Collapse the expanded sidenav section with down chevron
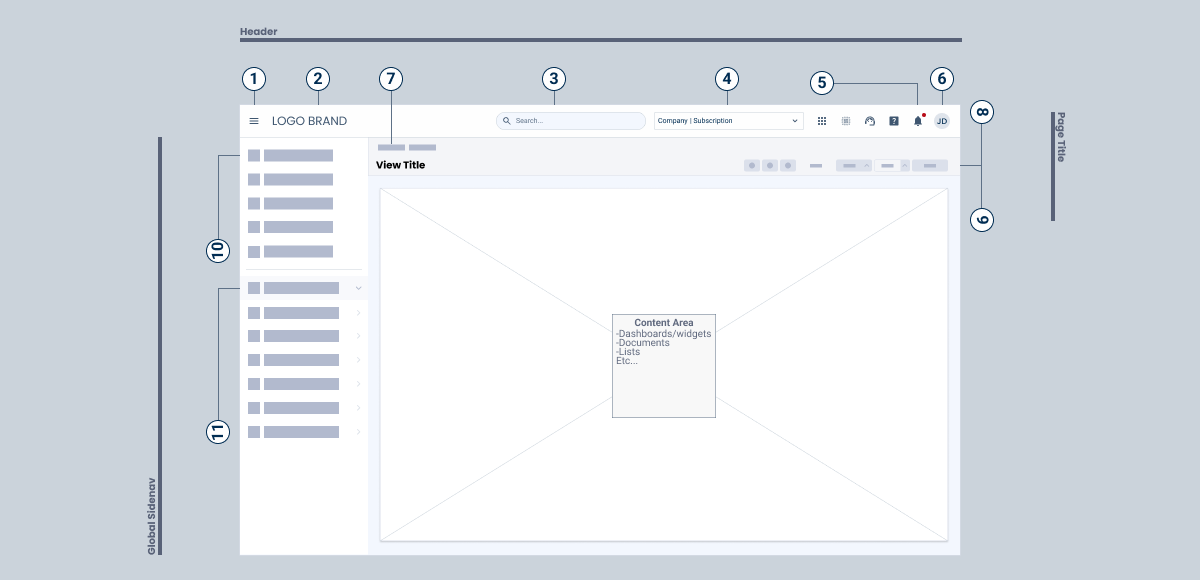Screen dimensions: 1200x580 (x=358, y=288)
